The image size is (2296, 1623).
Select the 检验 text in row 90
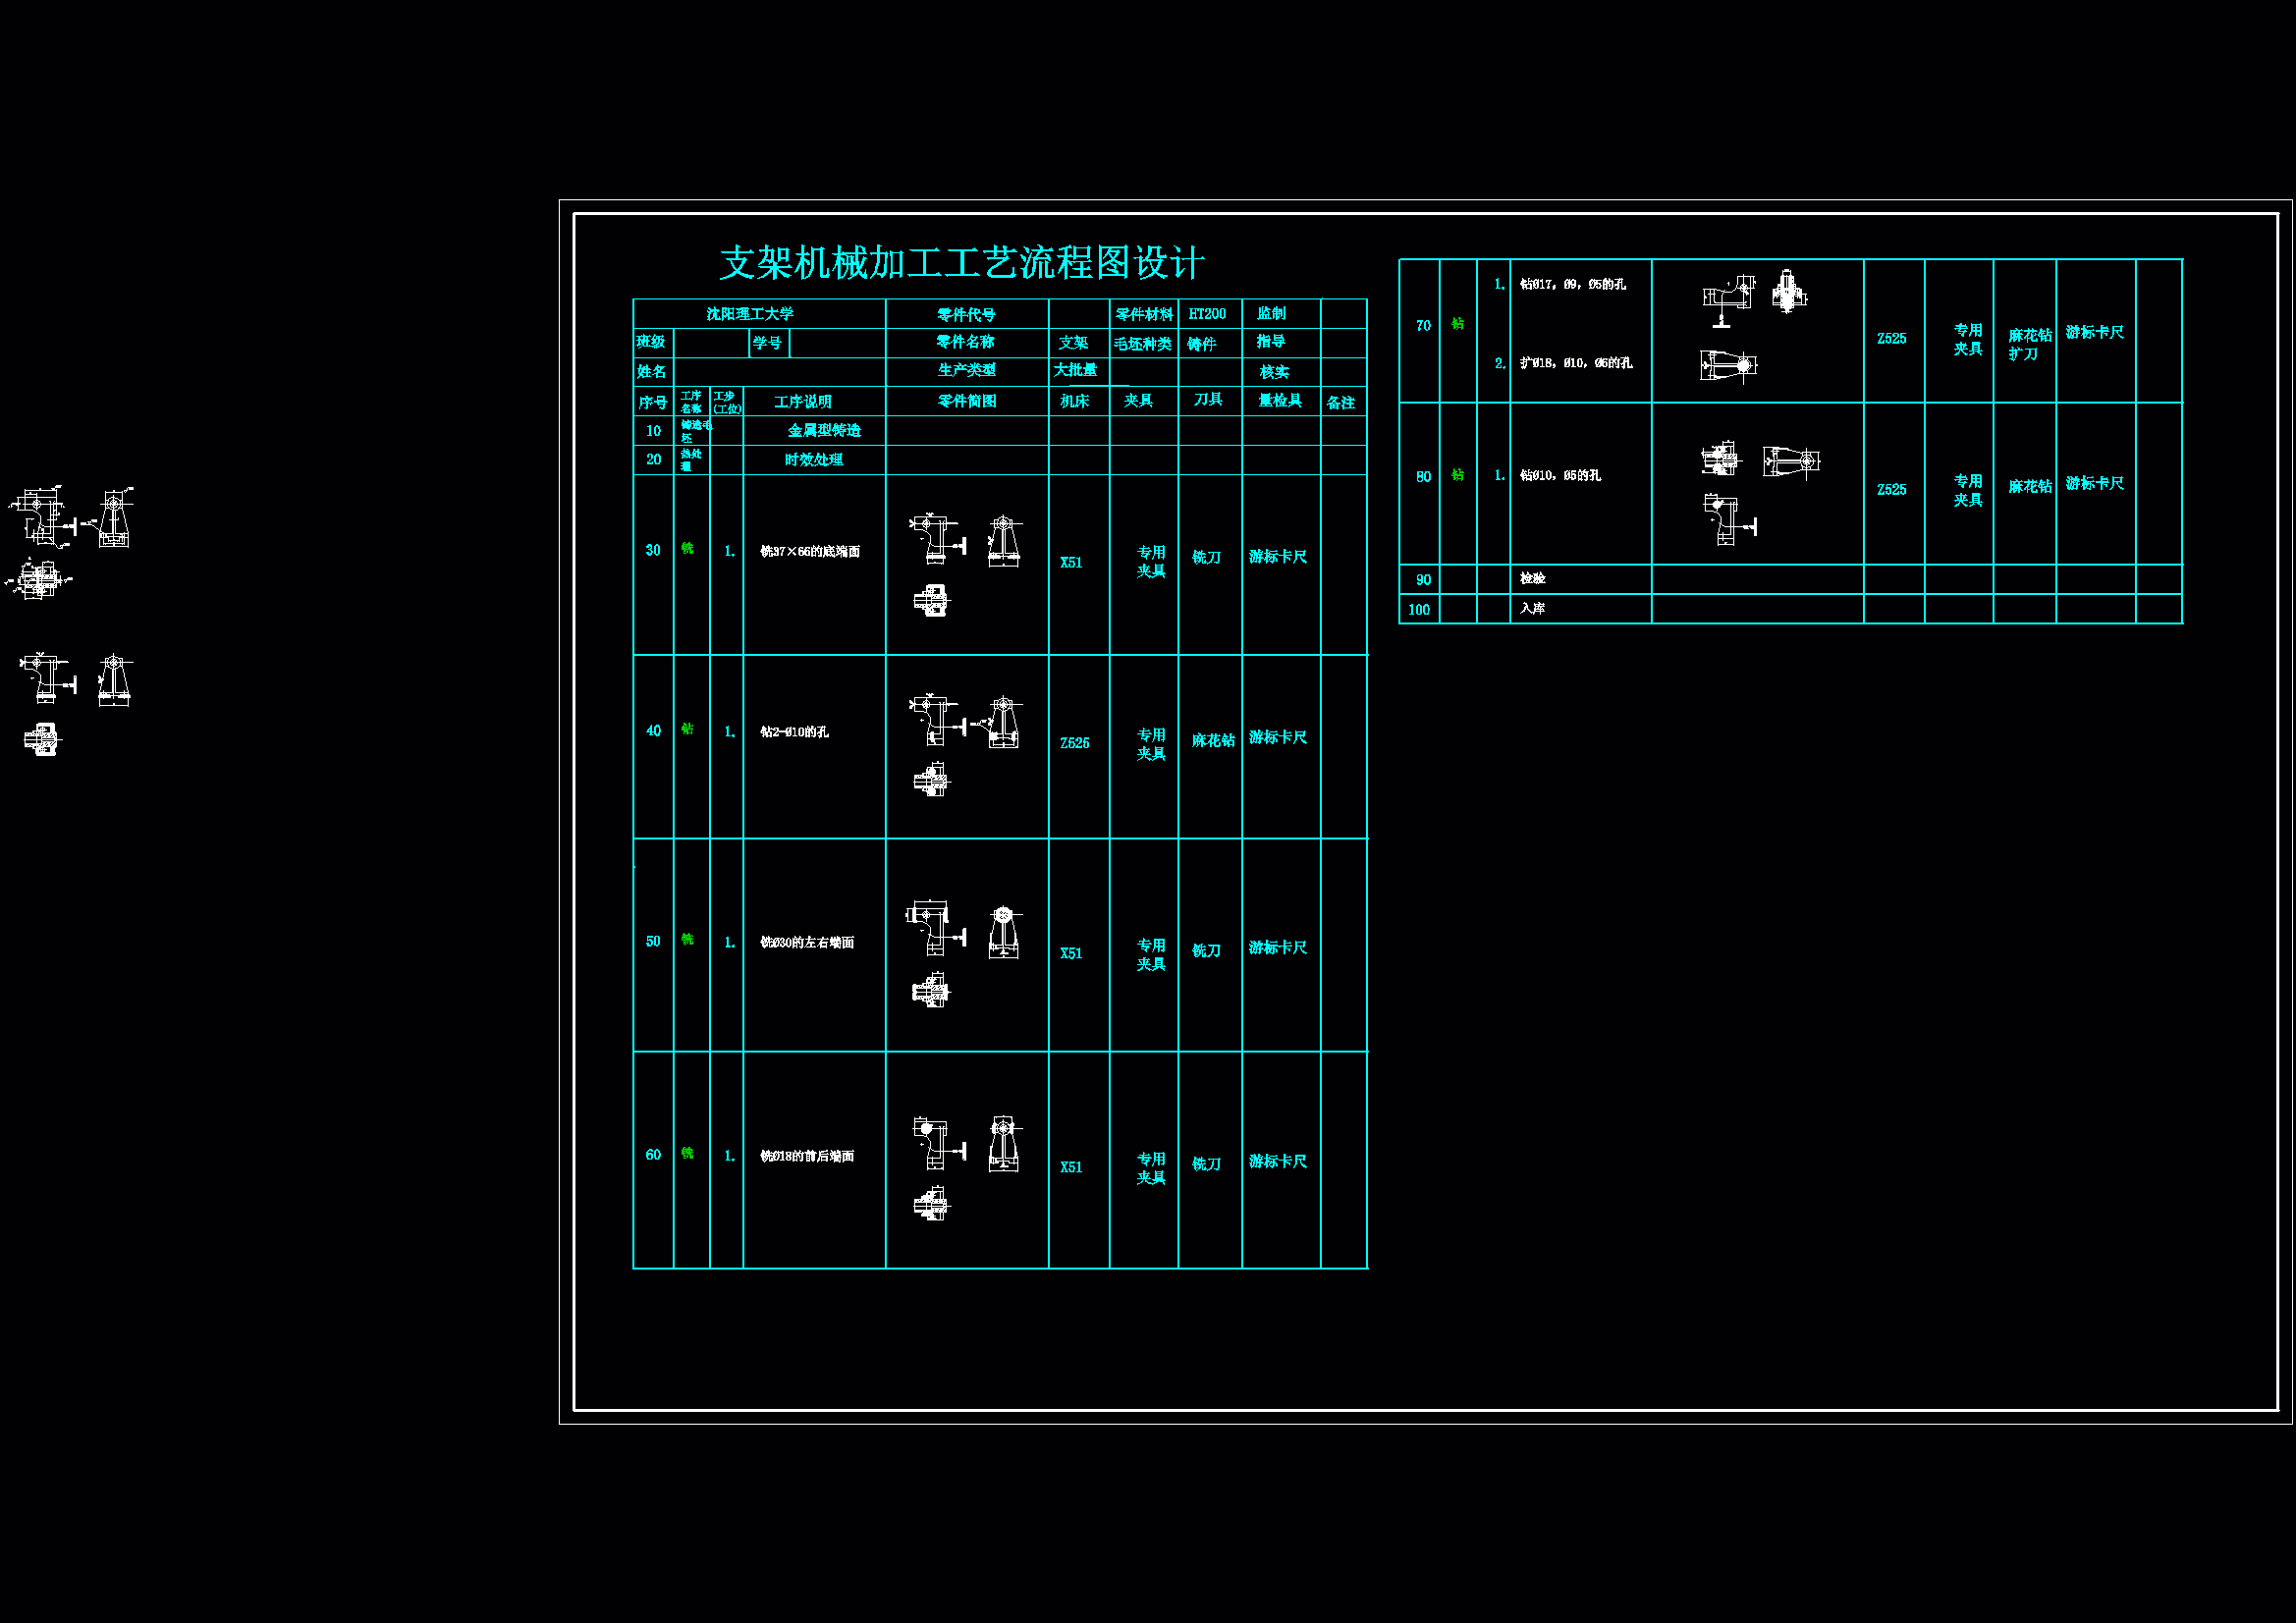click(x=1532, y=579)
